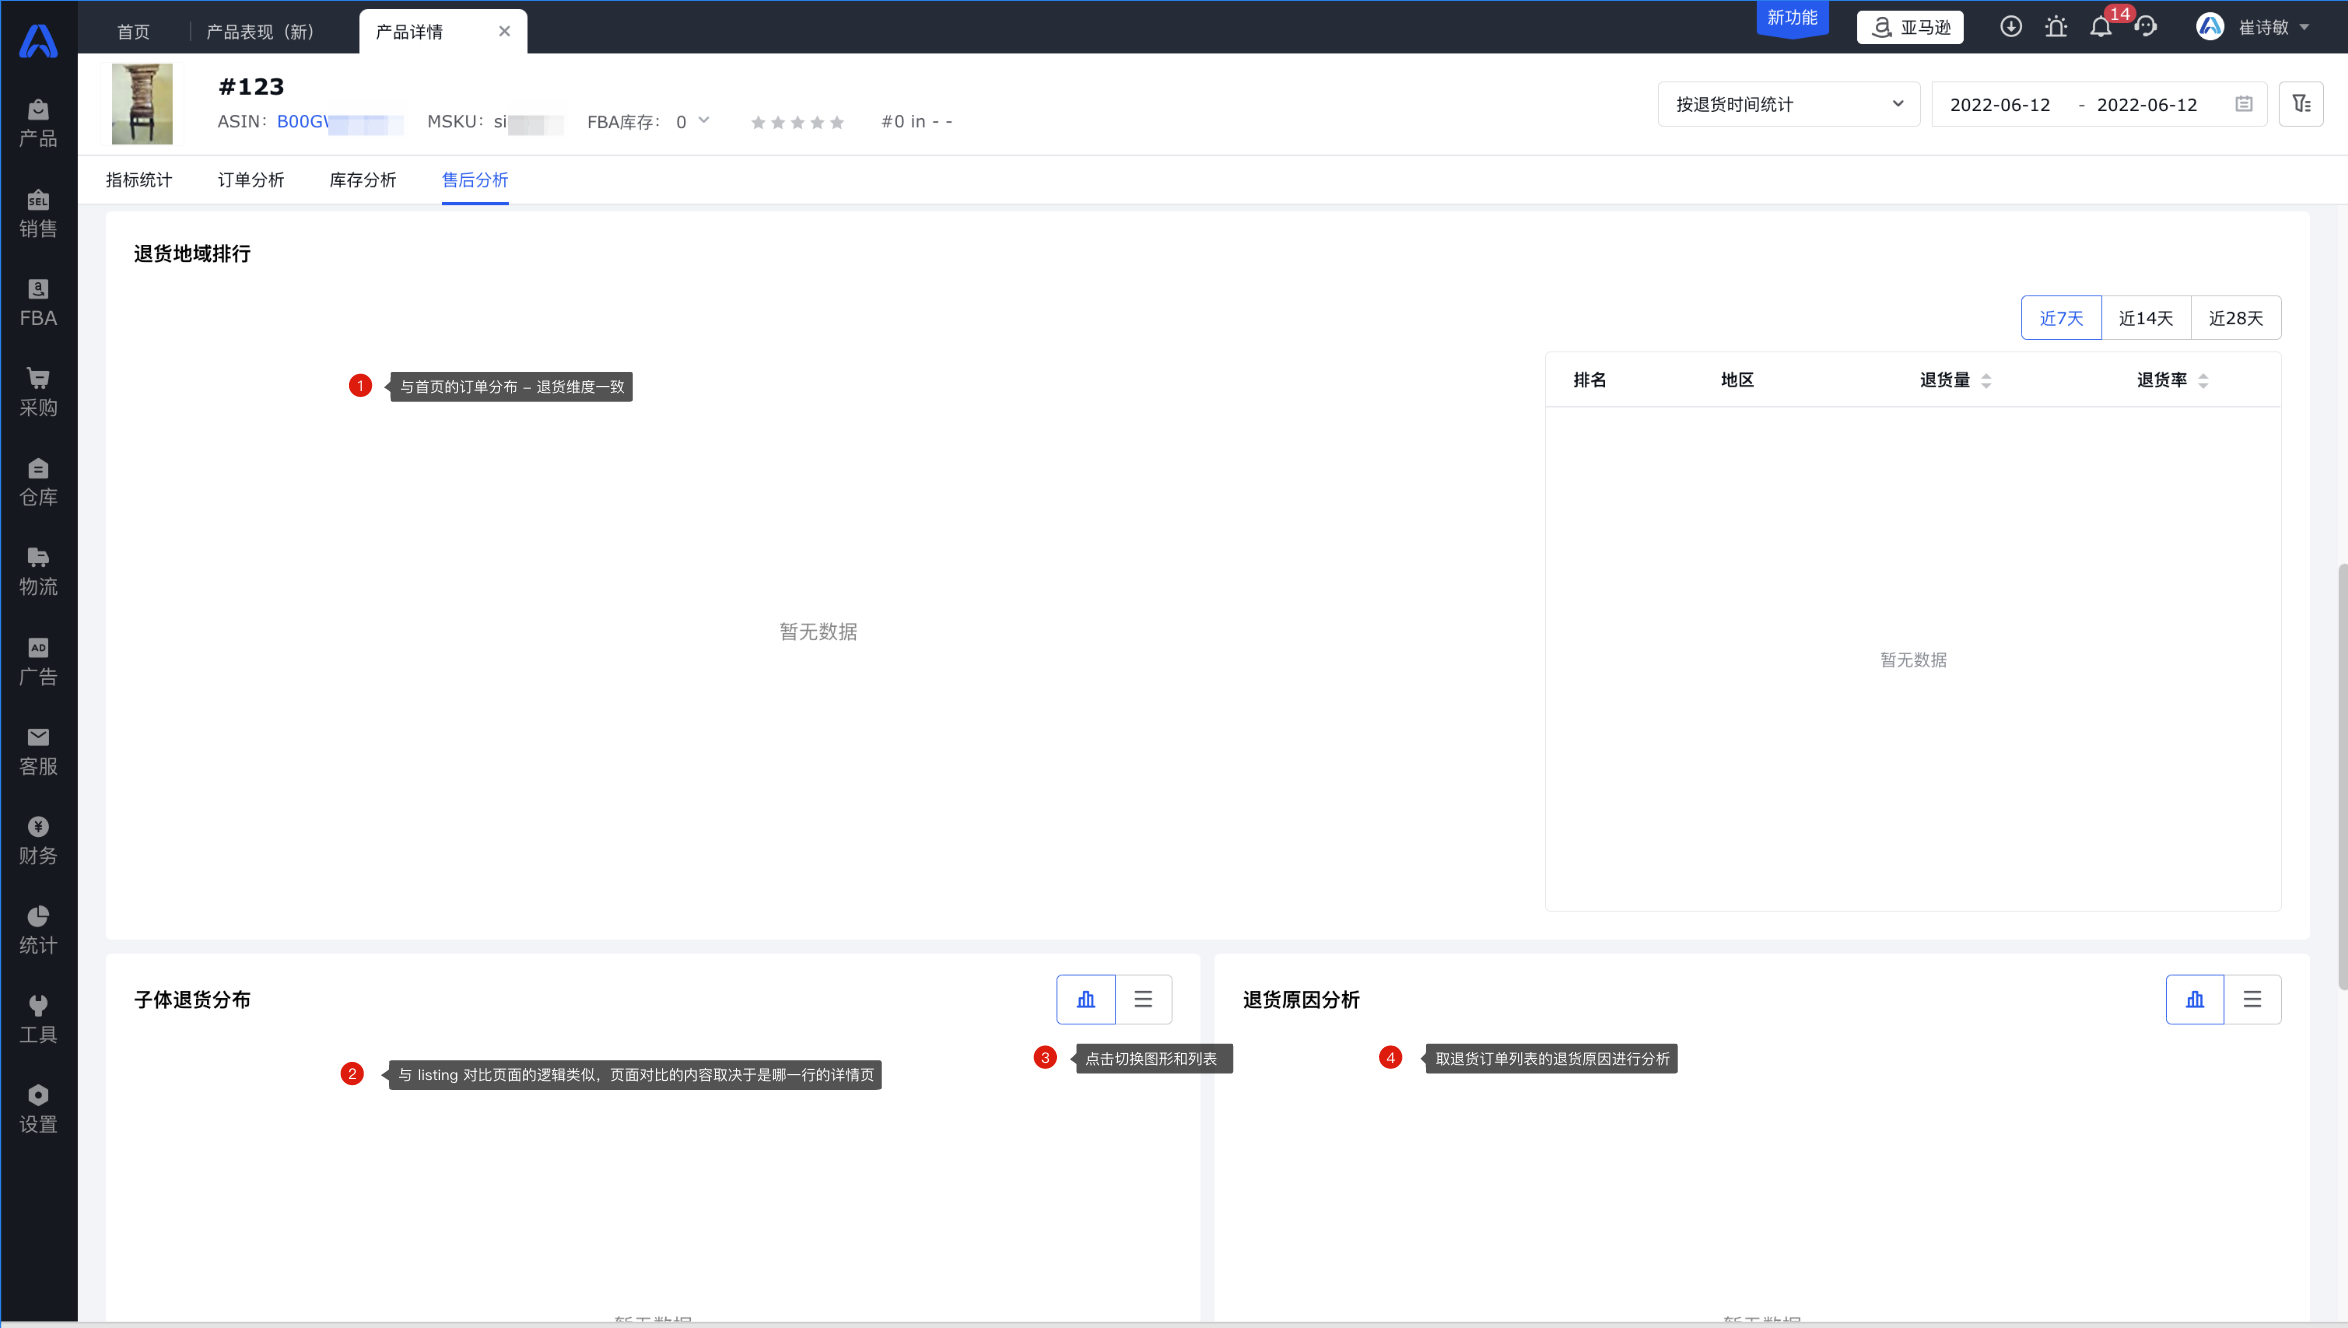Click the customer support headset icon
The width and height of the screenshot is (2348, 1328).
click(2145, 27)
